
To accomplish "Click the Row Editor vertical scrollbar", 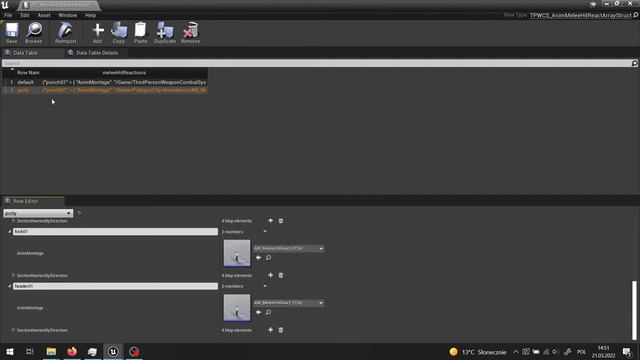I will coord(634,310).
